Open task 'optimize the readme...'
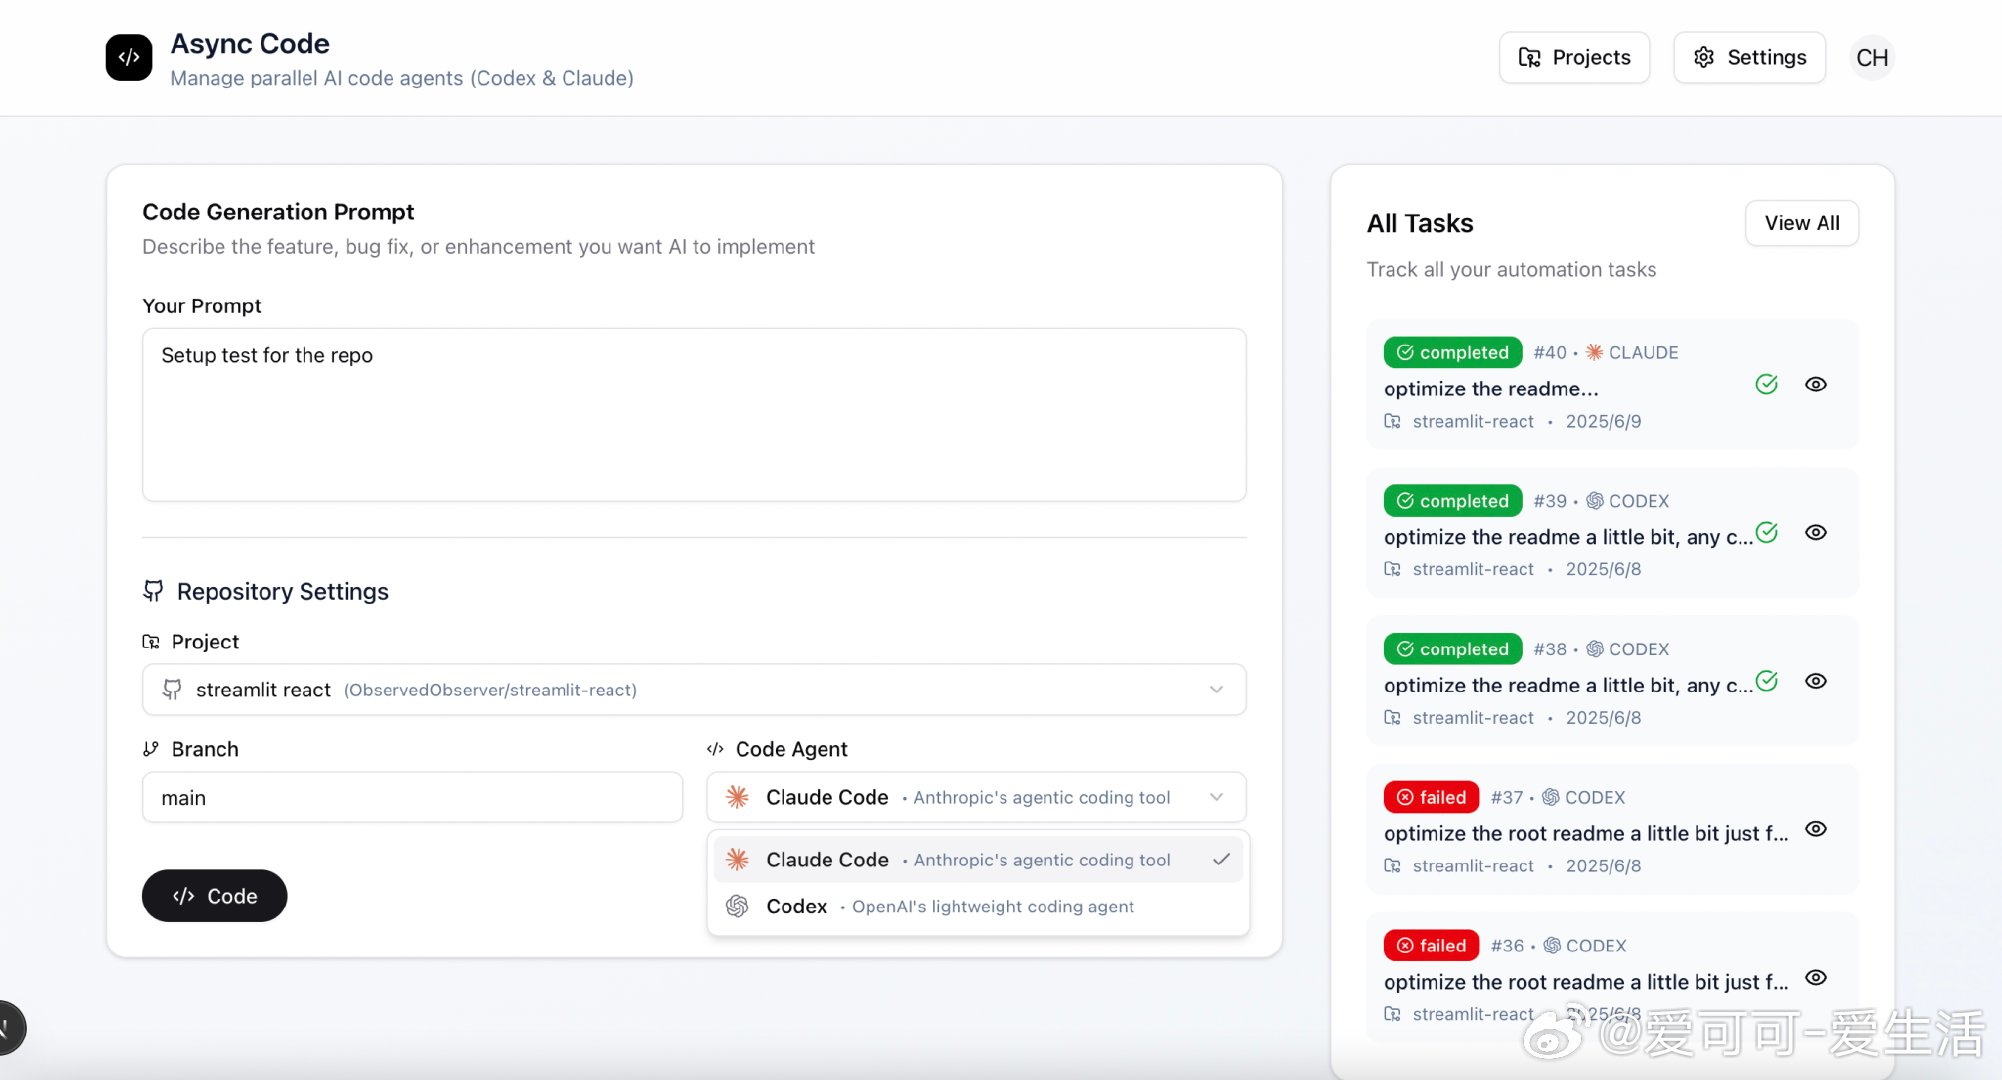Image resolution: width=2002 pixels, height=1080 pixels. click(1491, 388)
